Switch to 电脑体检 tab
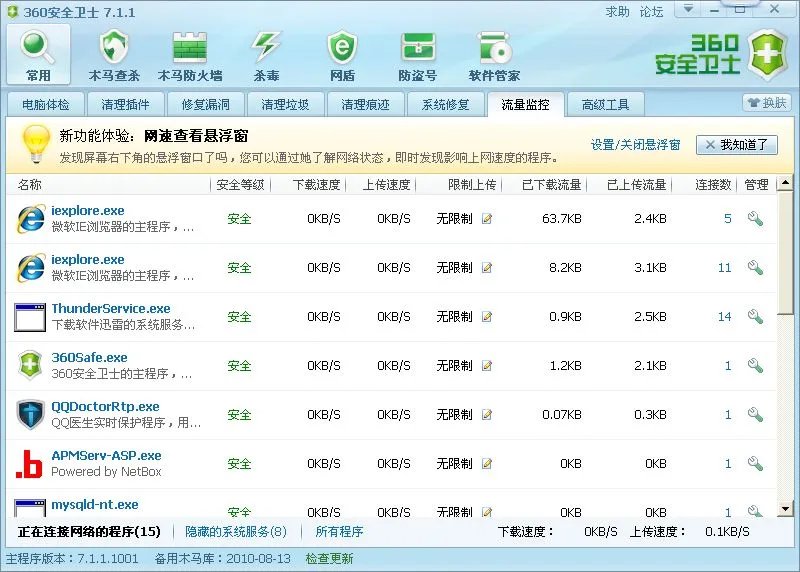 (x=45, y=105)
